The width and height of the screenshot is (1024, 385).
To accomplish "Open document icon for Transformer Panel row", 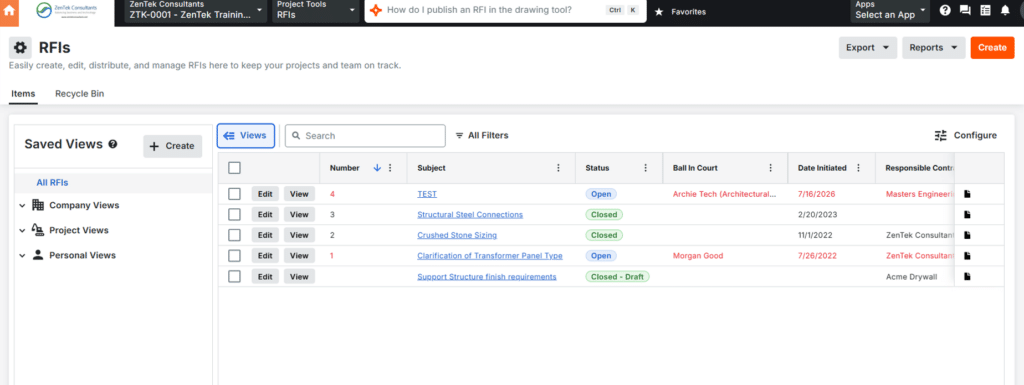I will [967, 256].
